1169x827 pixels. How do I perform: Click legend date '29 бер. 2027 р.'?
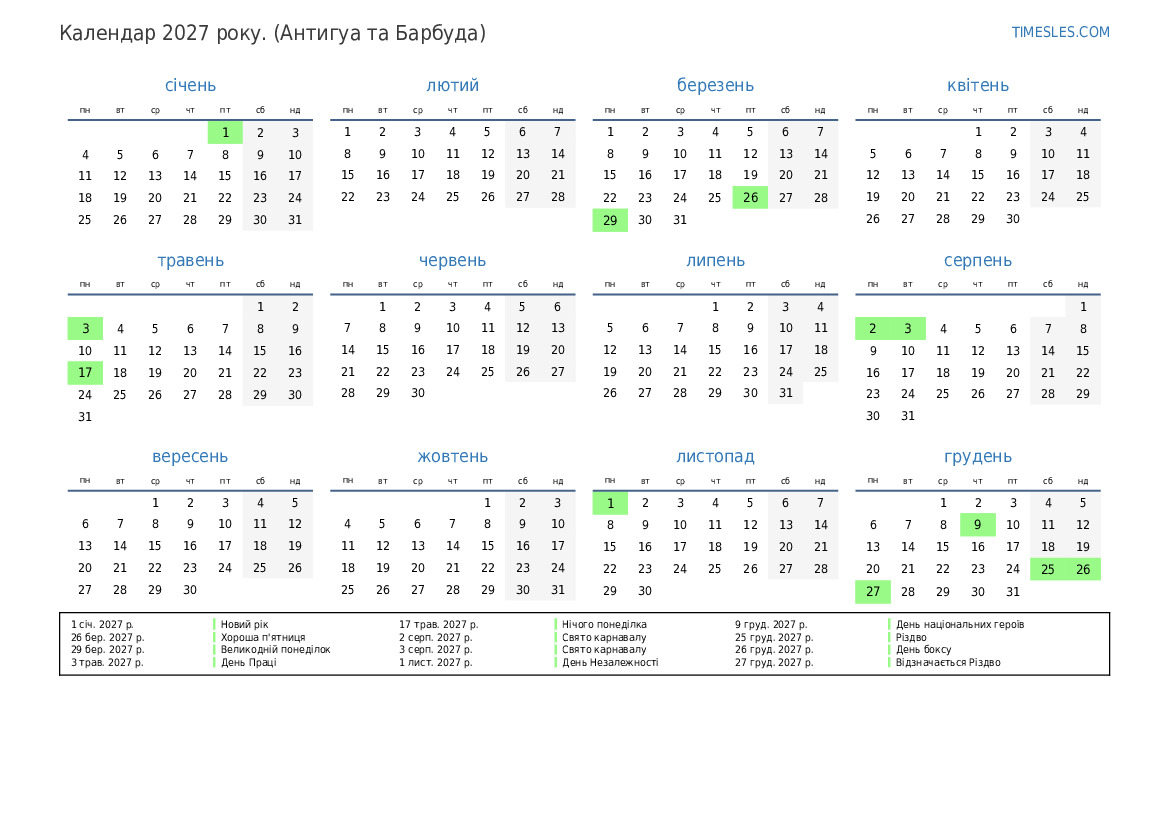[x=107, y=650]
